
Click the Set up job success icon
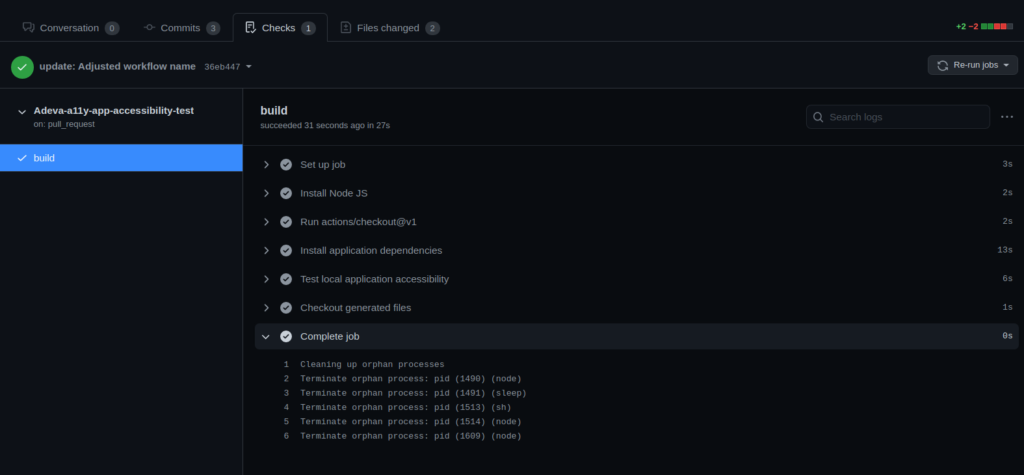(286, 165)
